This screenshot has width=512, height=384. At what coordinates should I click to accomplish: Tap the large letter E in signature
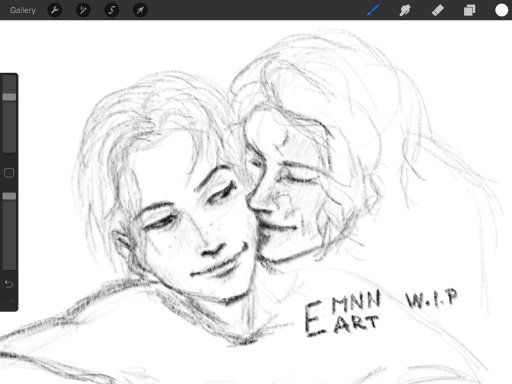point(314,319)
